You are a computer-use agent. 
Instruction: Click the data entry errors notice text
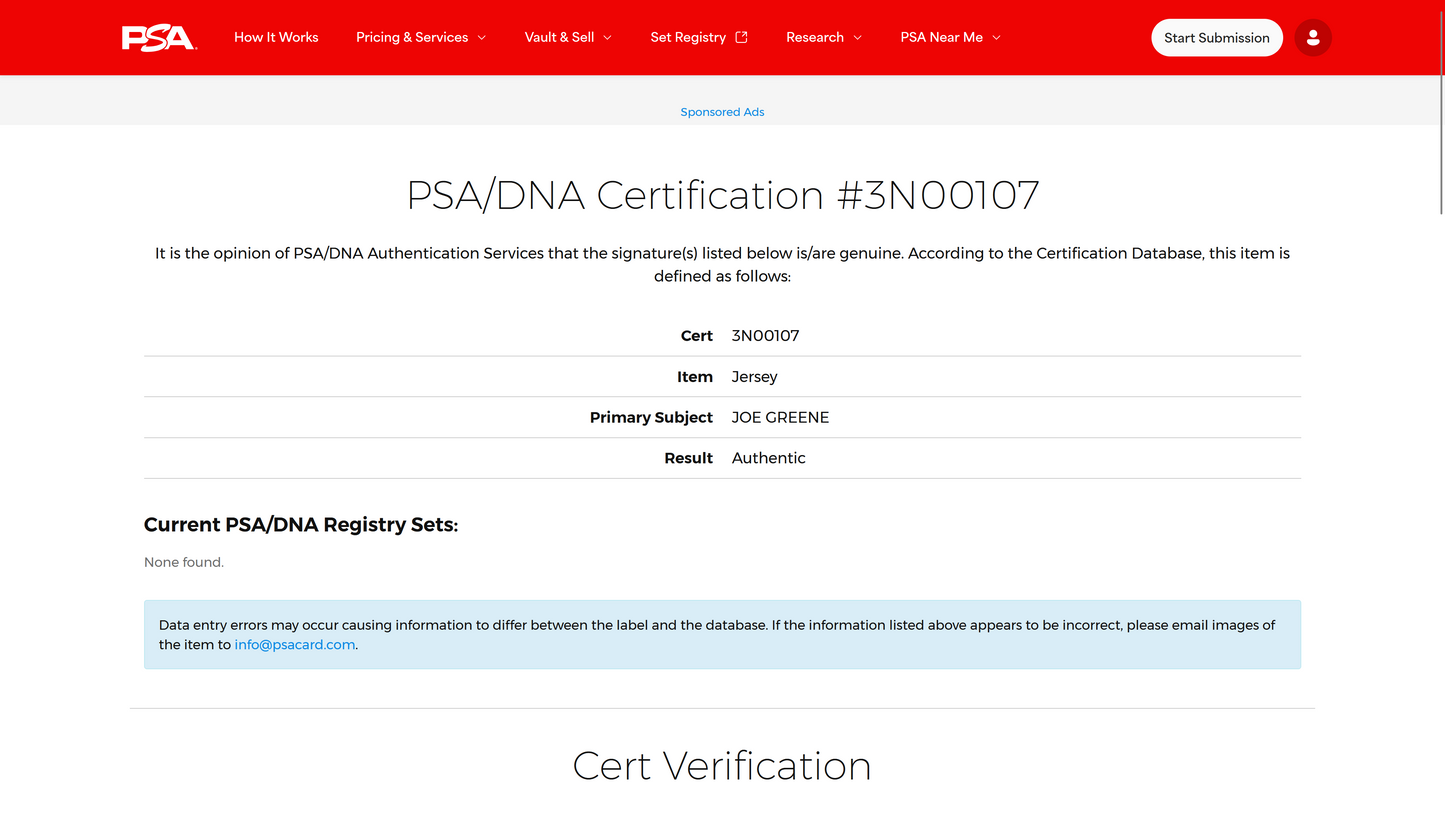[x=717, y=635]
